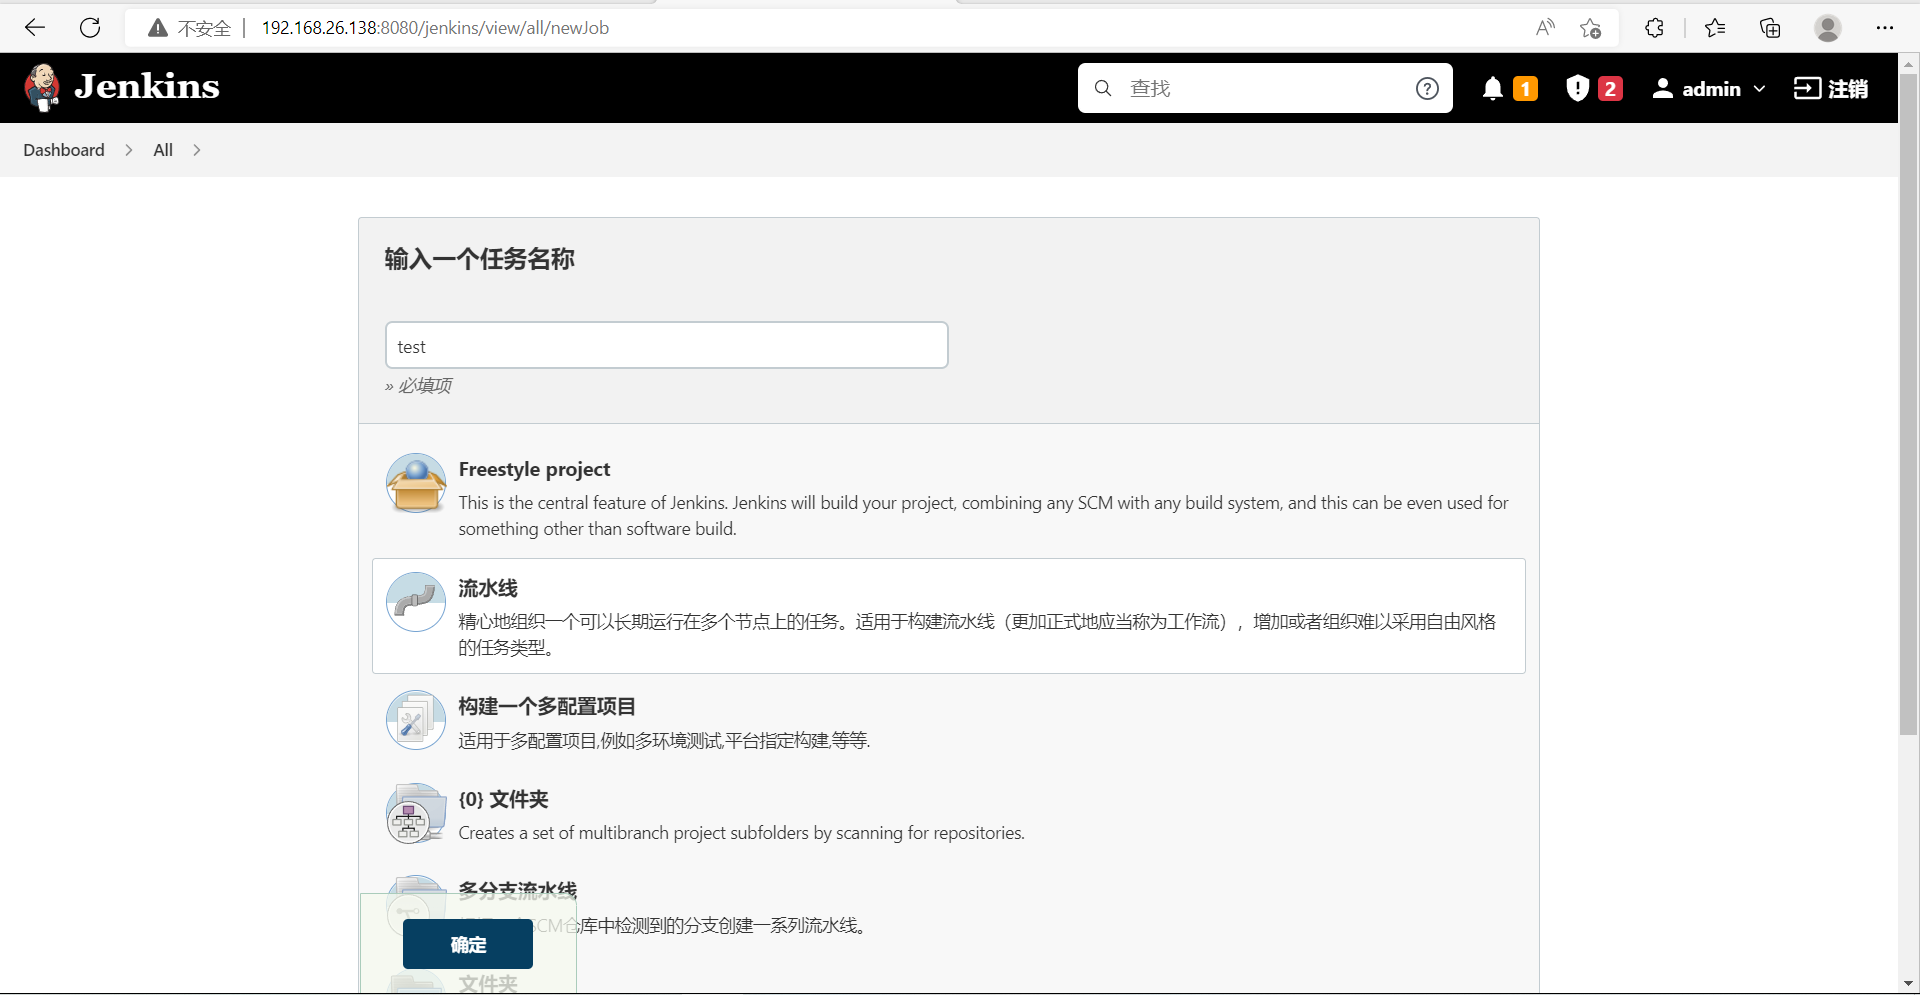The width and height of the screenshot is (1920, 995).
Task: Open notifications bell icon
Action: click(x=1492, y=89)
